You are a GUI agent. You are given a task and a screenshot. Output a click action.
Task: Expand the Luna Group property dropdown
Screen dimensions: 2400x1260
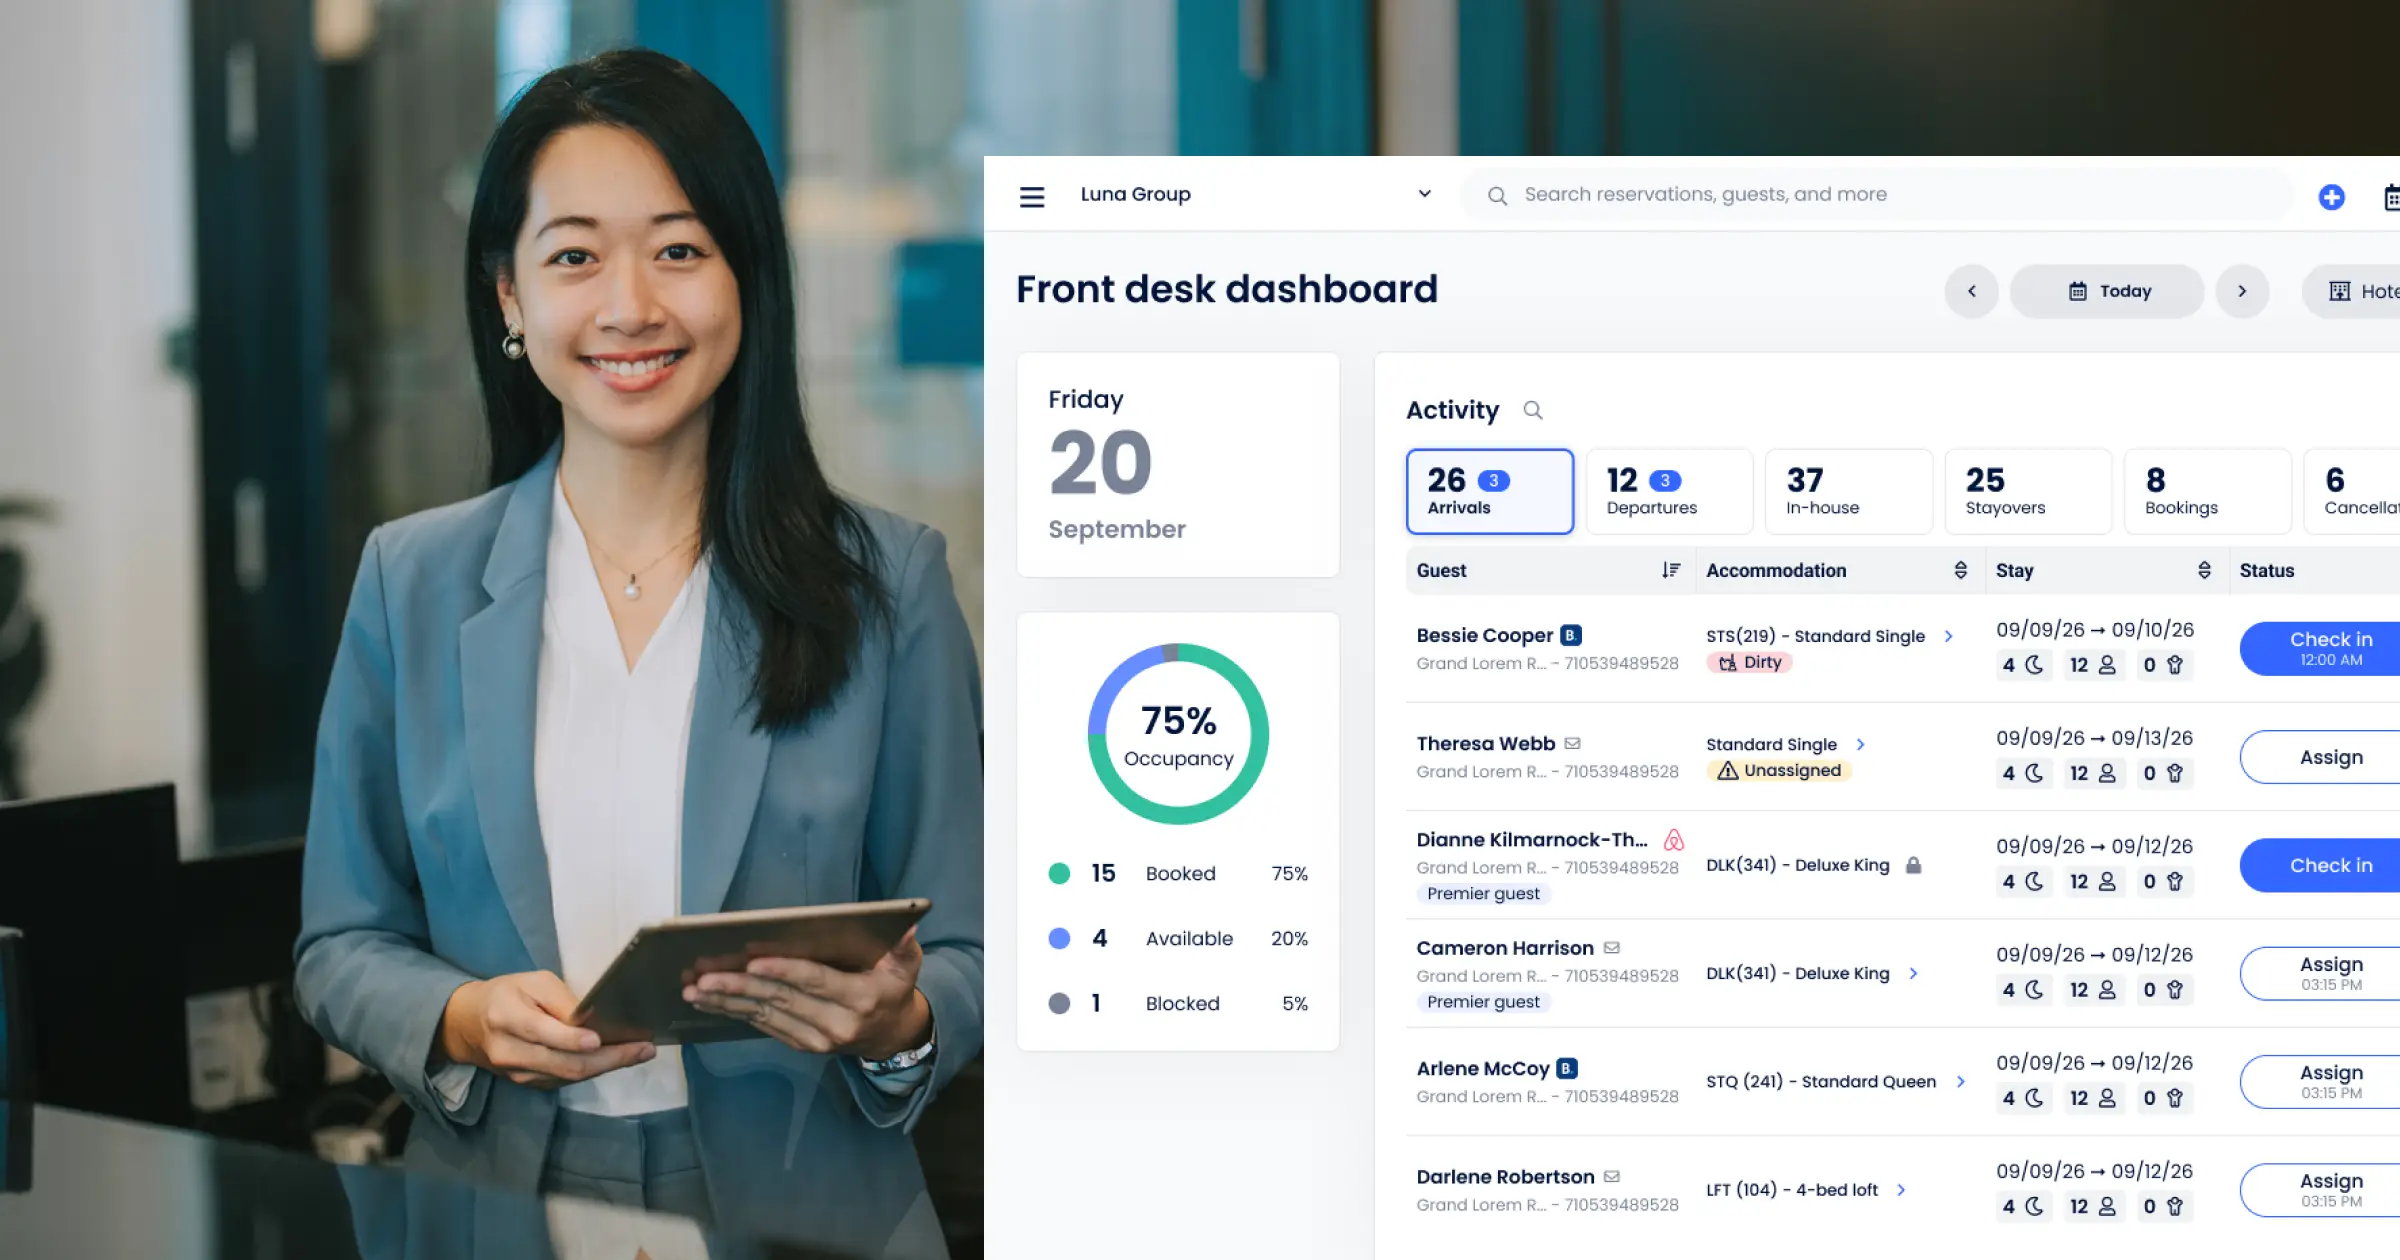pyautogui.click(x=1424, y=194)
